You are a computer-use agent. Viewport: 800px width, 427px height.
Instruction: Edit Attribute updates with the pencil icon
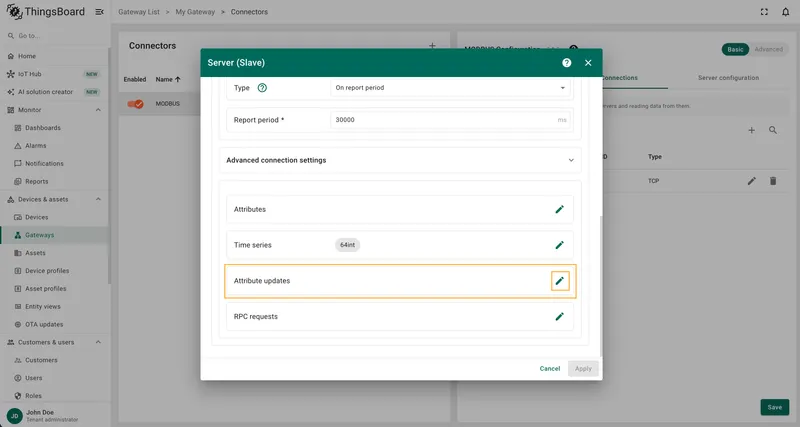point(560,281)
